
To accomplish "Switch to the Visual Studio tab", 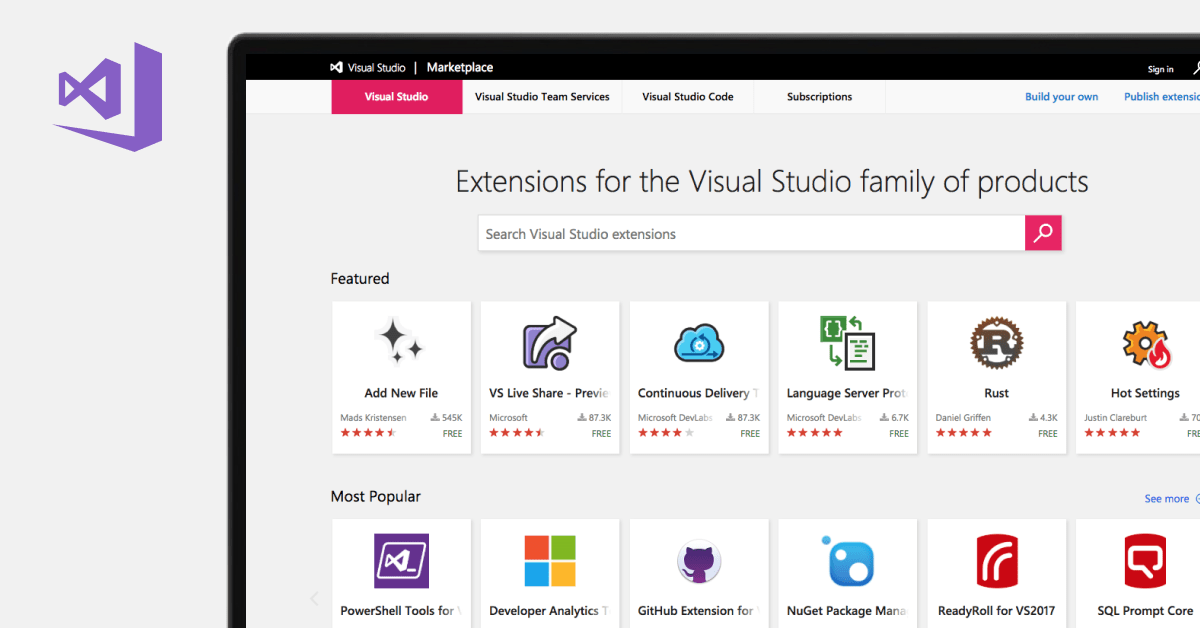I will [x=397, y=97].
